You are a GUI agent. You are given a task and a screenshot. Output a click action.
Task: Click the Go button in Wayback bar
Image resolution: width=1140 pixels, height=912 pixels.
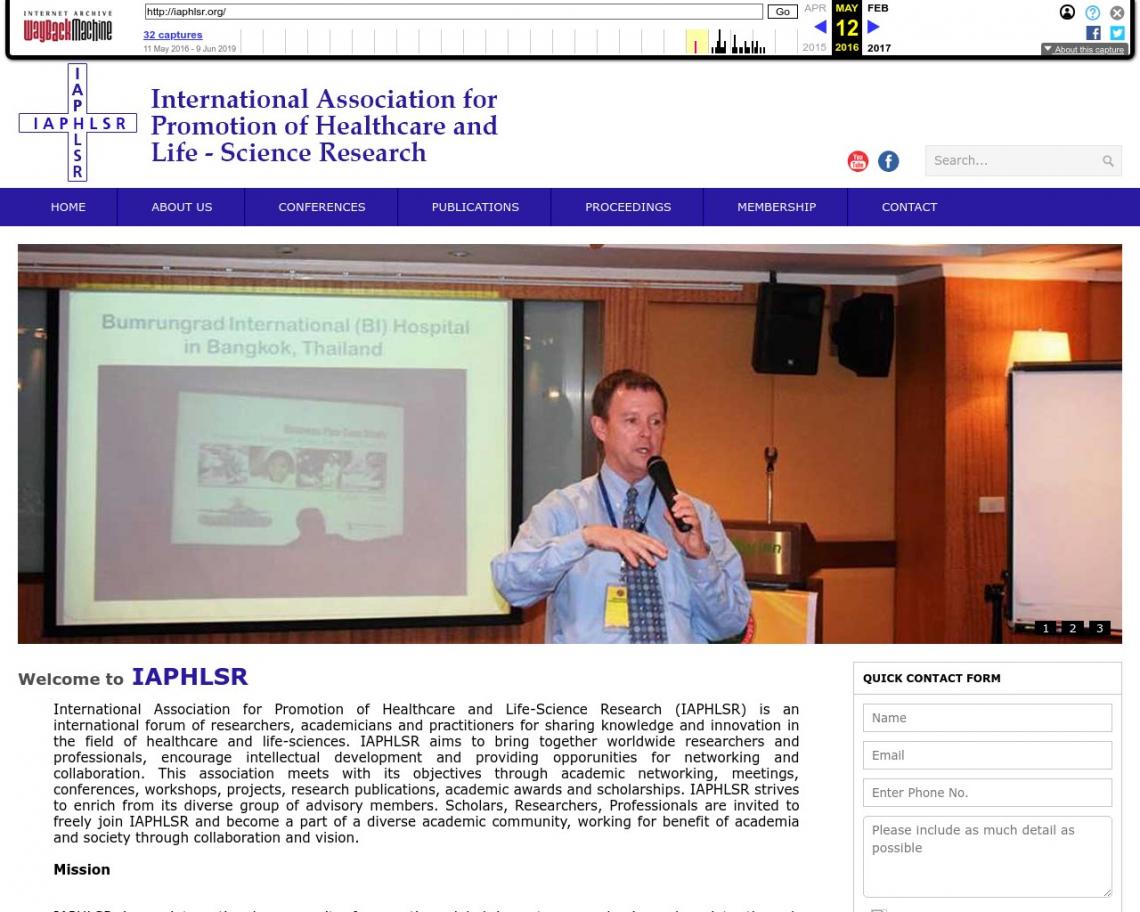click(782, 12)
